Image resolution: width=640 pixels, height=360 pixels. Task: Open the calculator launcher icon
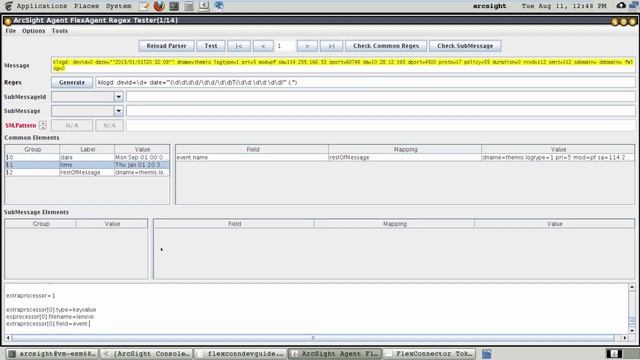(189, 6)
